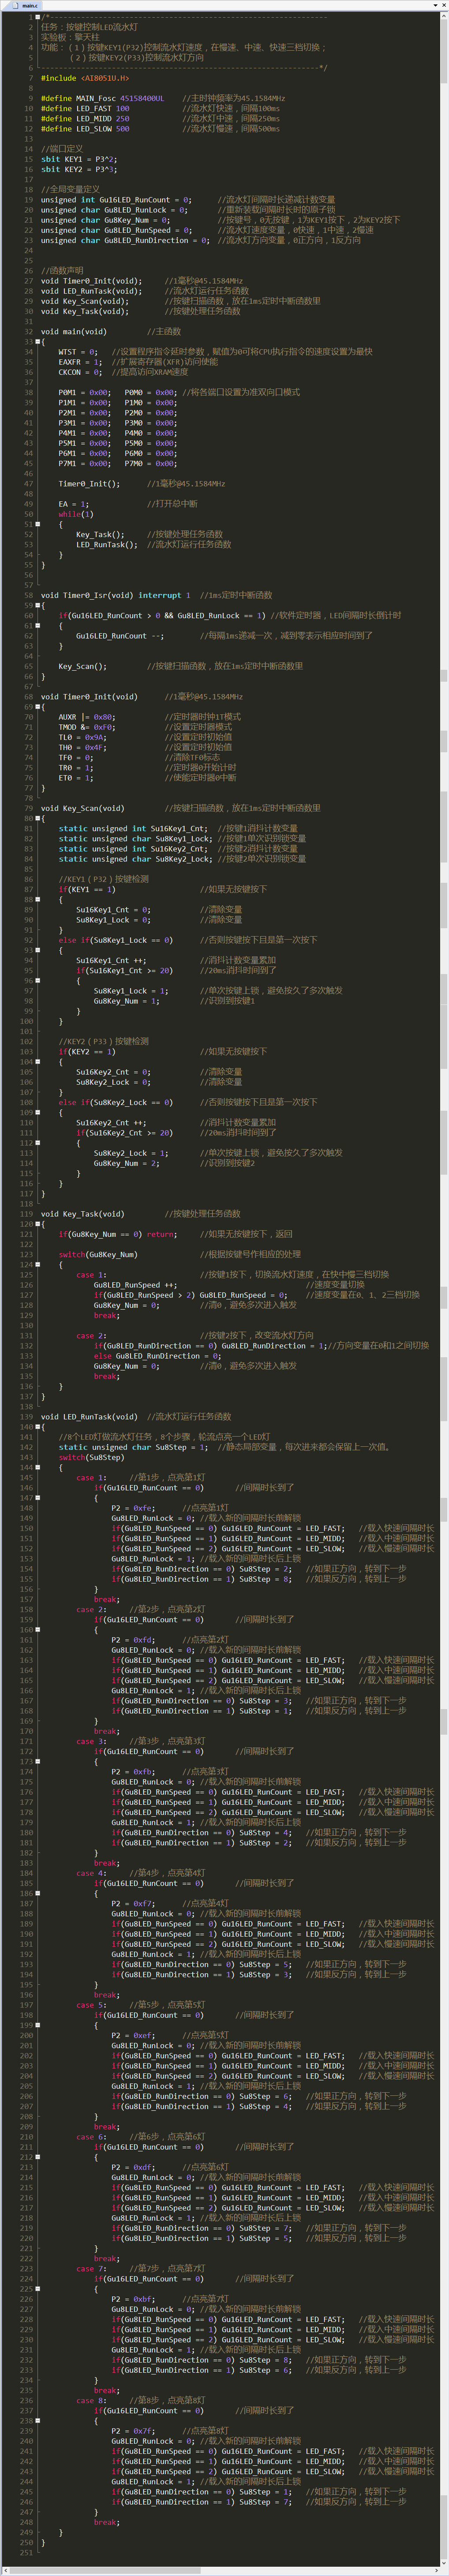Close the main.c document with the X
The height and width of the screenshot is (2576, 449).
coord(444,5)
